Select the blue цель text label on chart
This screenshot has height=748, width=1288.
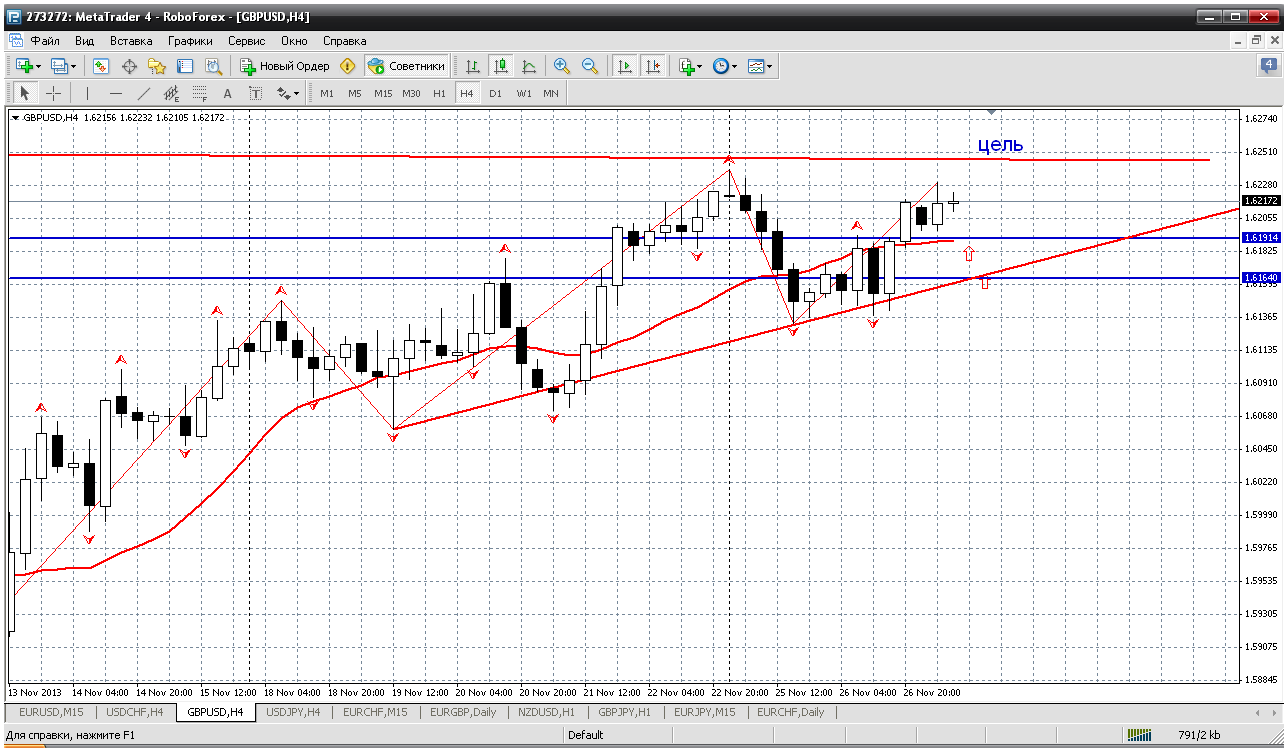(1000, 145)
